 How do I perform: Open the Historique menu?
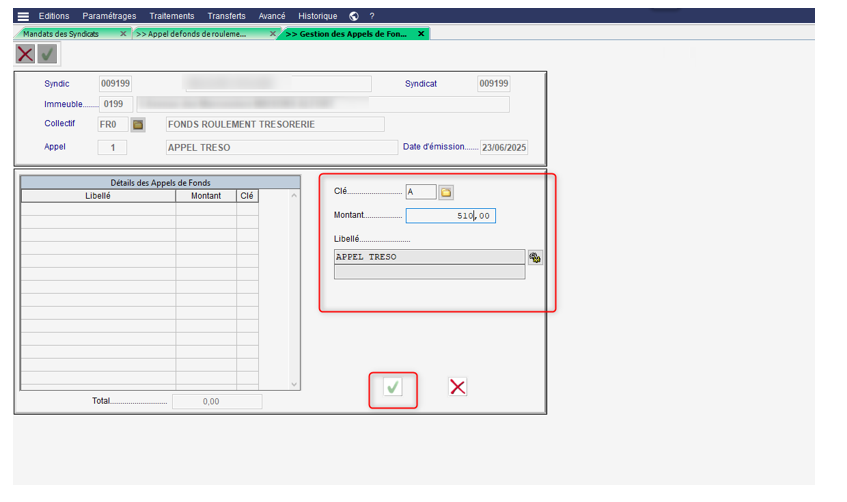[318, 16]
